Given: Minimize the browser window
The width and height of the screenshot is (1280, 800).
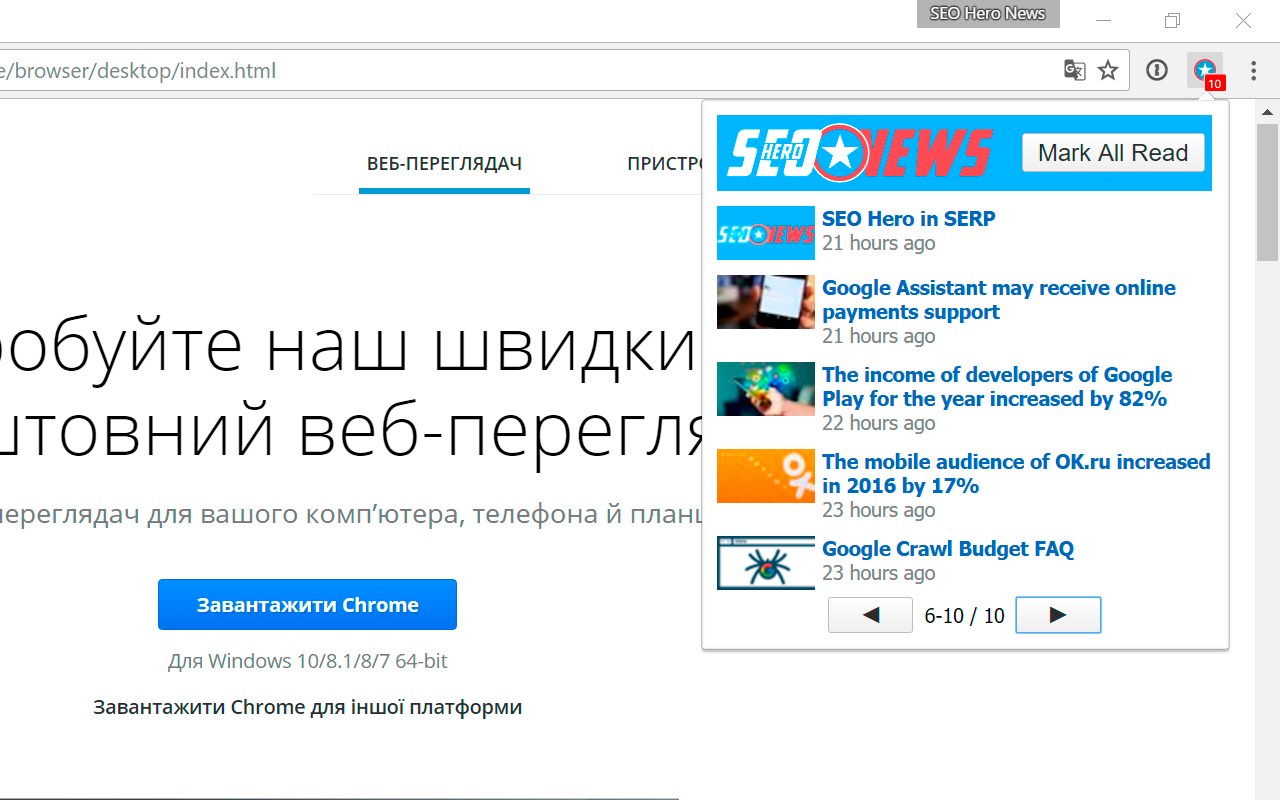Looking at the screenshot, I should (x=1104, y=20).
